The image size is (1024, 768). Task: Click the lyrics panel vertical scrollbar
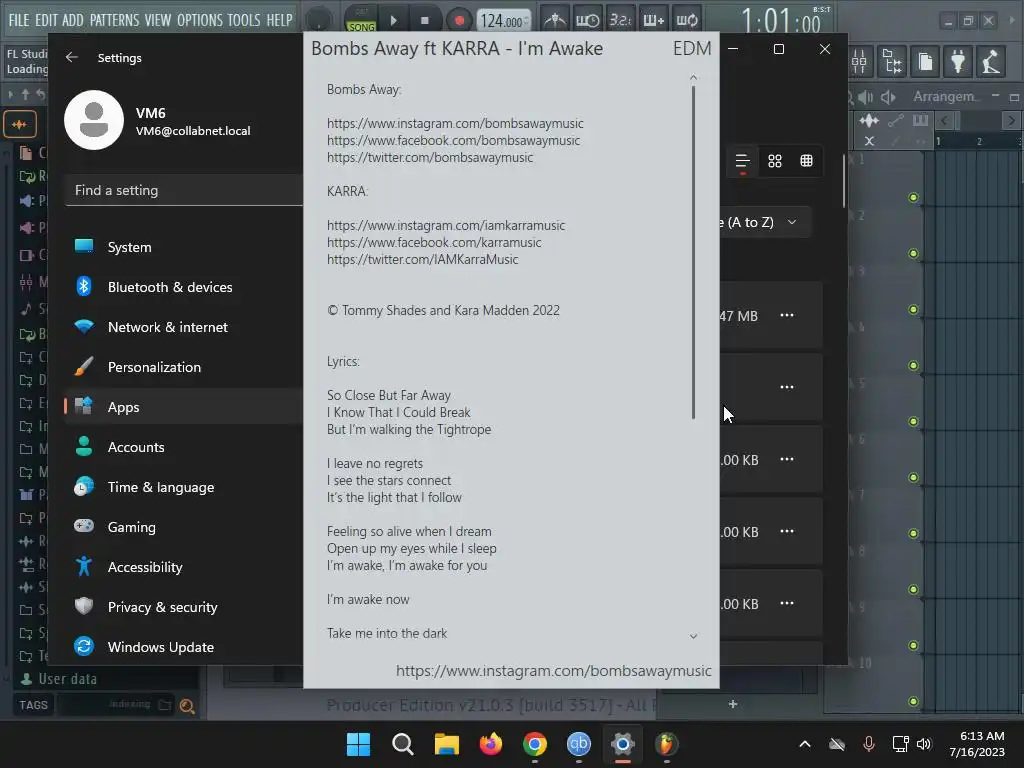click(693, 252)
